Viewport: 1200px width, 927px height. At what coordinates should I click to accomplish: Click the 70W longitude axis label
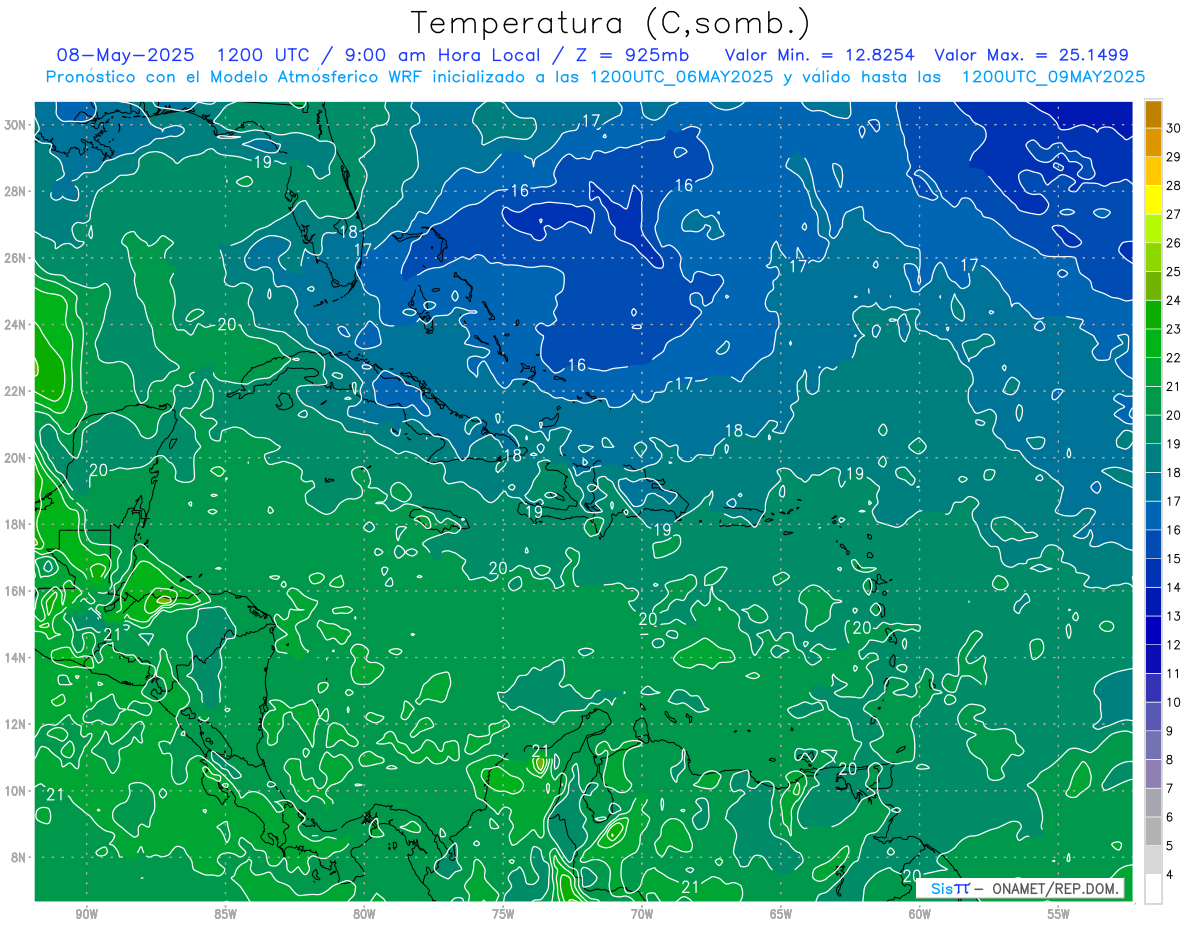point(642,913)
